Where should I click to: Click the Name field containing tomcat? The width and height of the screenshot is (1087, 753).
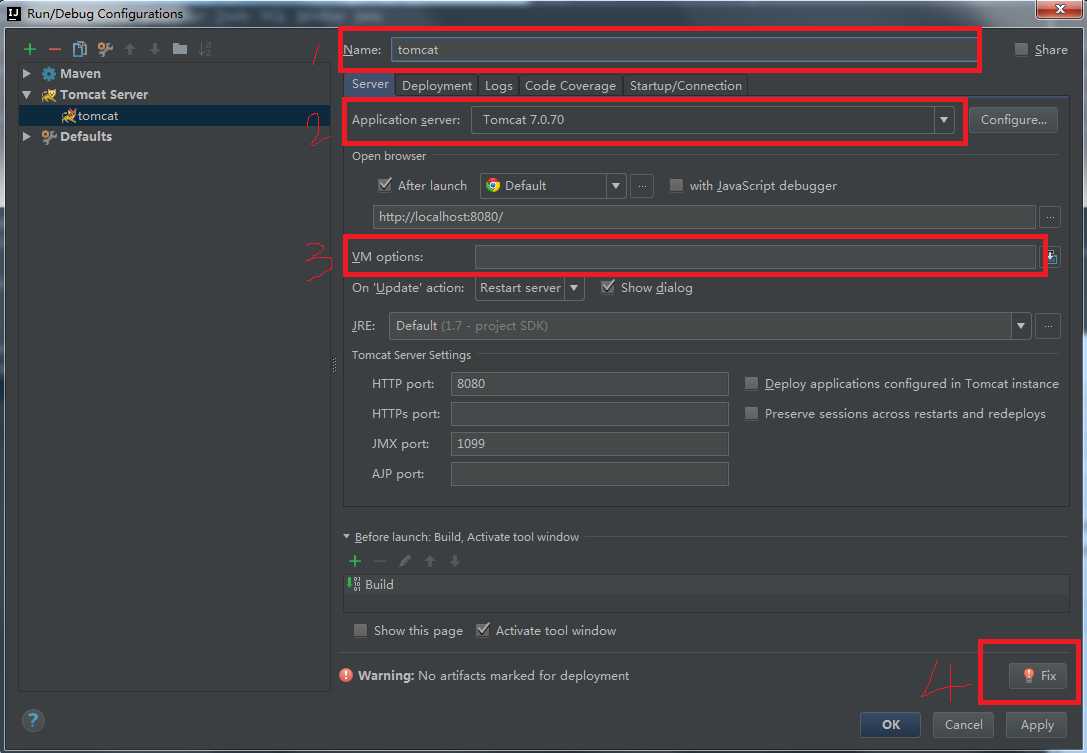684,50
